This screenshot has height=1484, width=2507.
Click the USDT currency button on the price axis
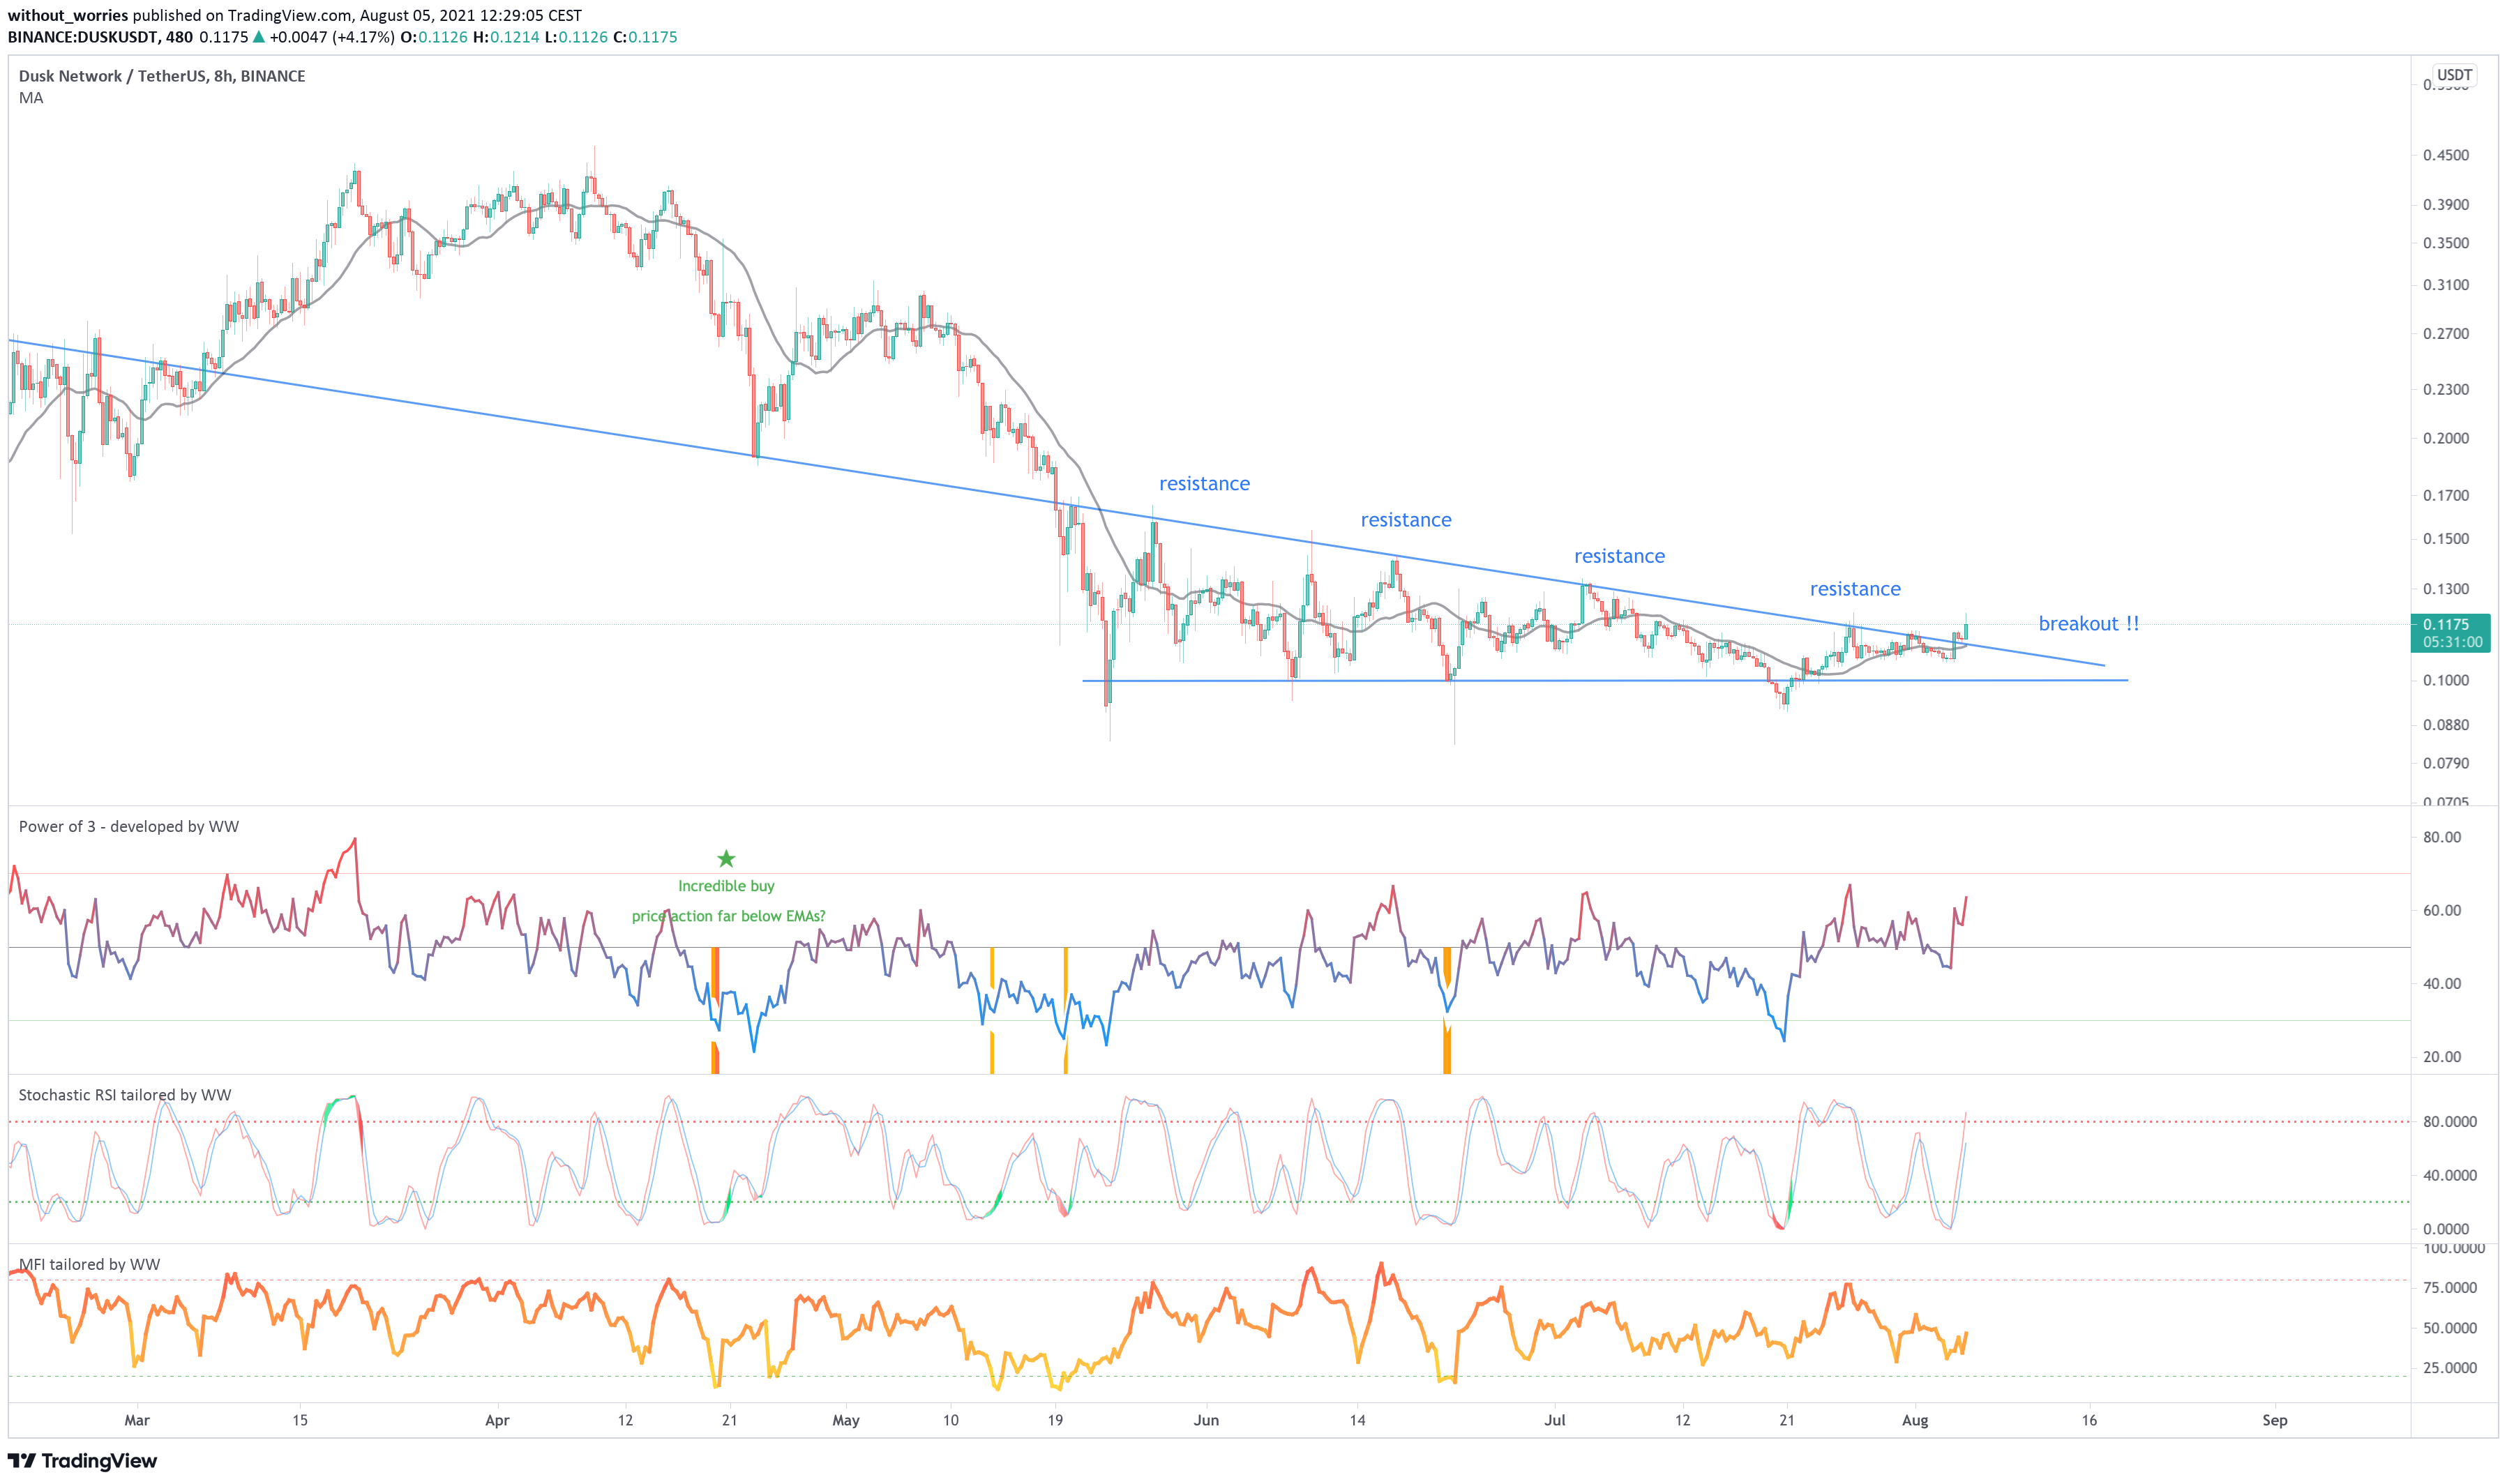coord(2454,75)
